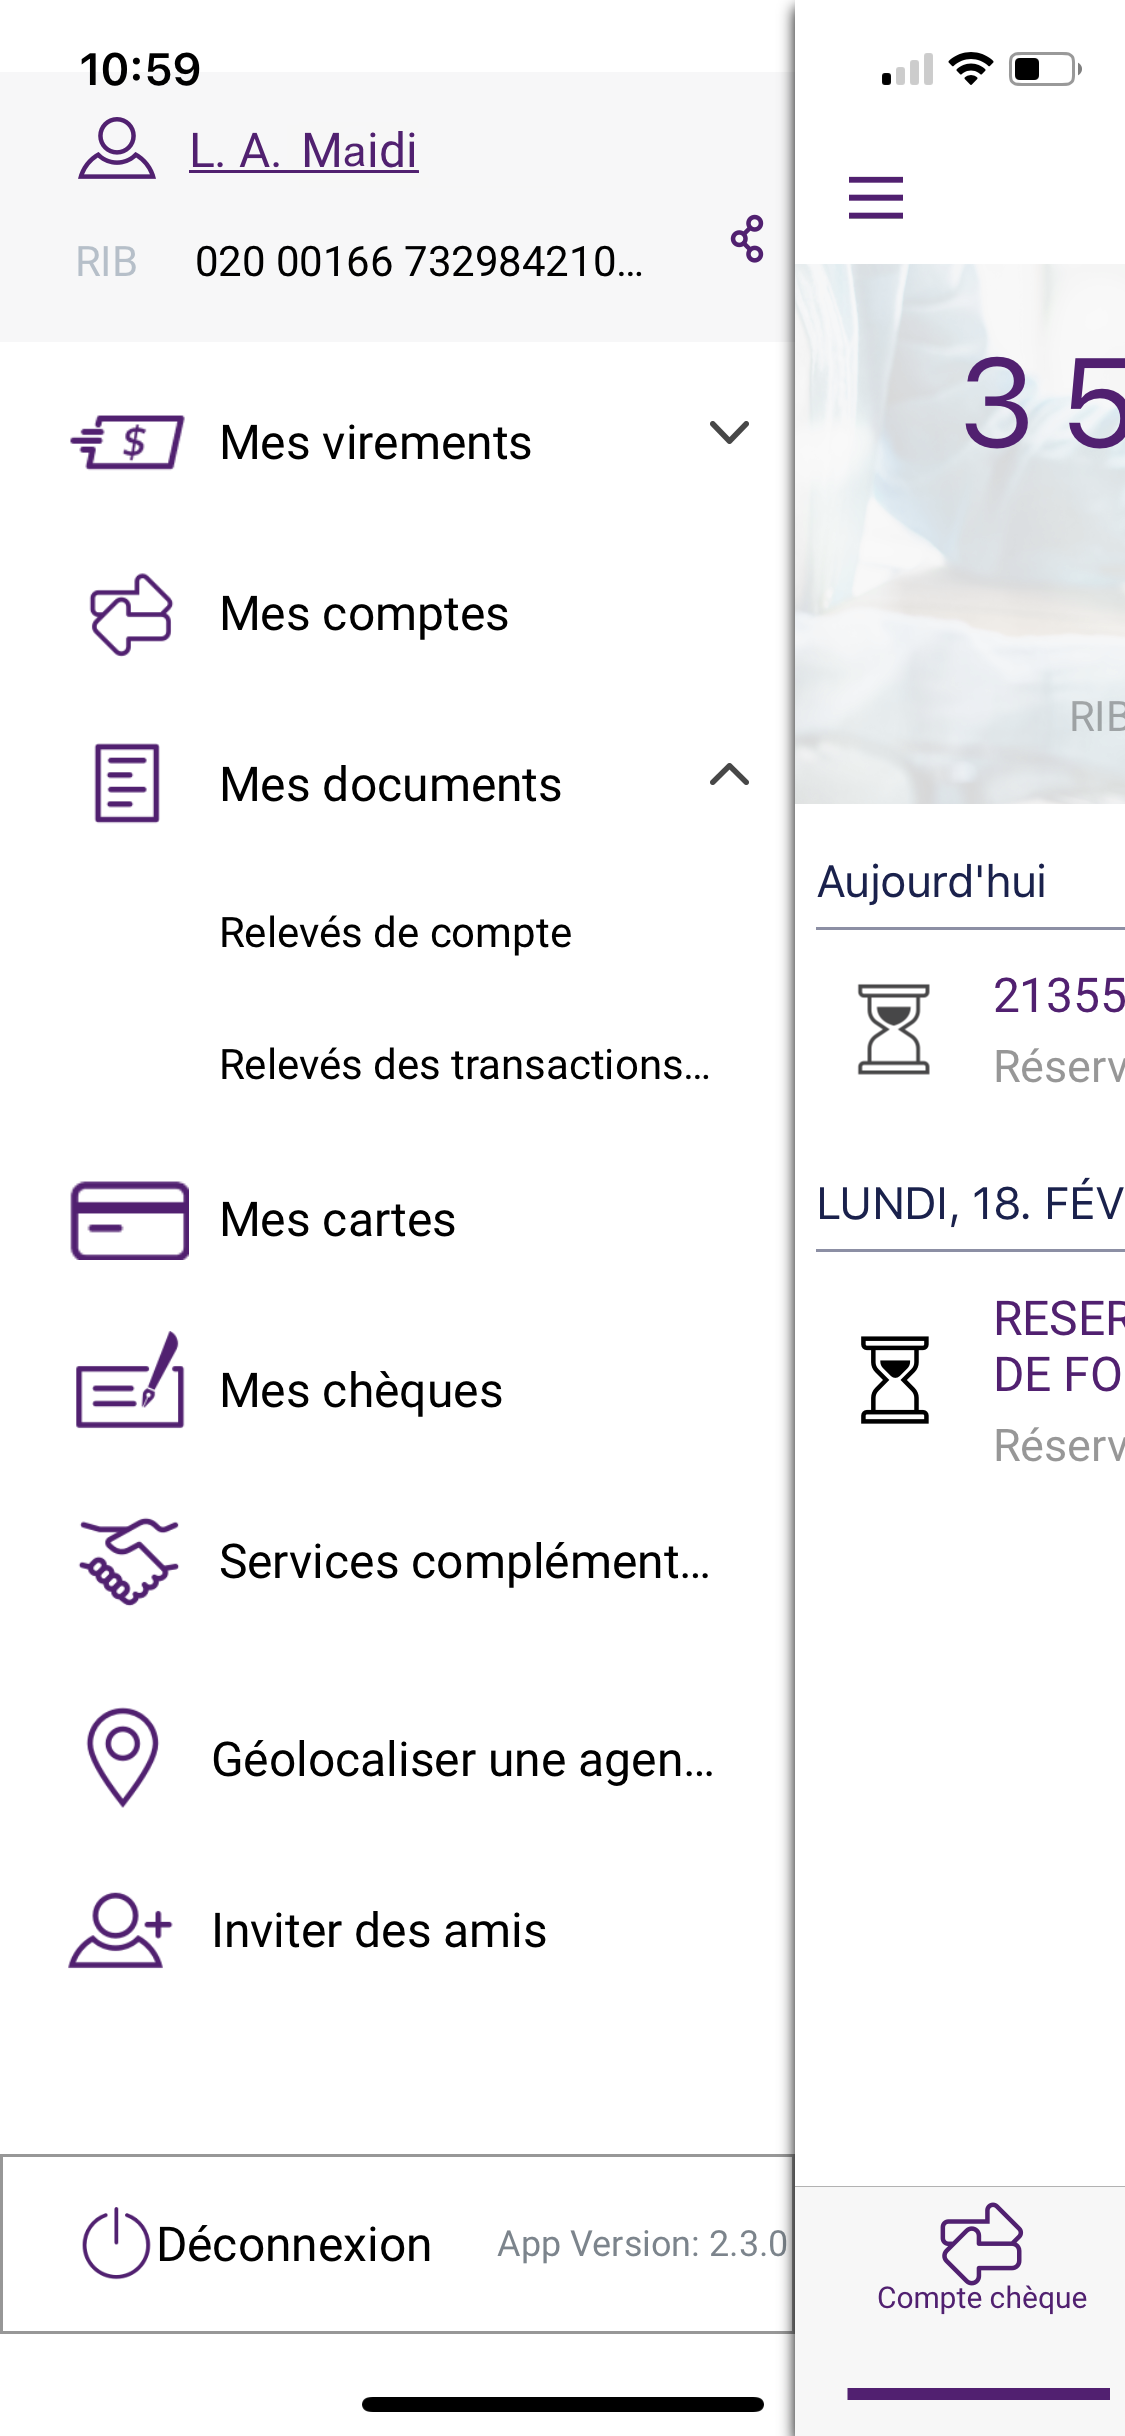Click the add friend person icon
The image size is (1125, 2436).
coord(120,1930)
